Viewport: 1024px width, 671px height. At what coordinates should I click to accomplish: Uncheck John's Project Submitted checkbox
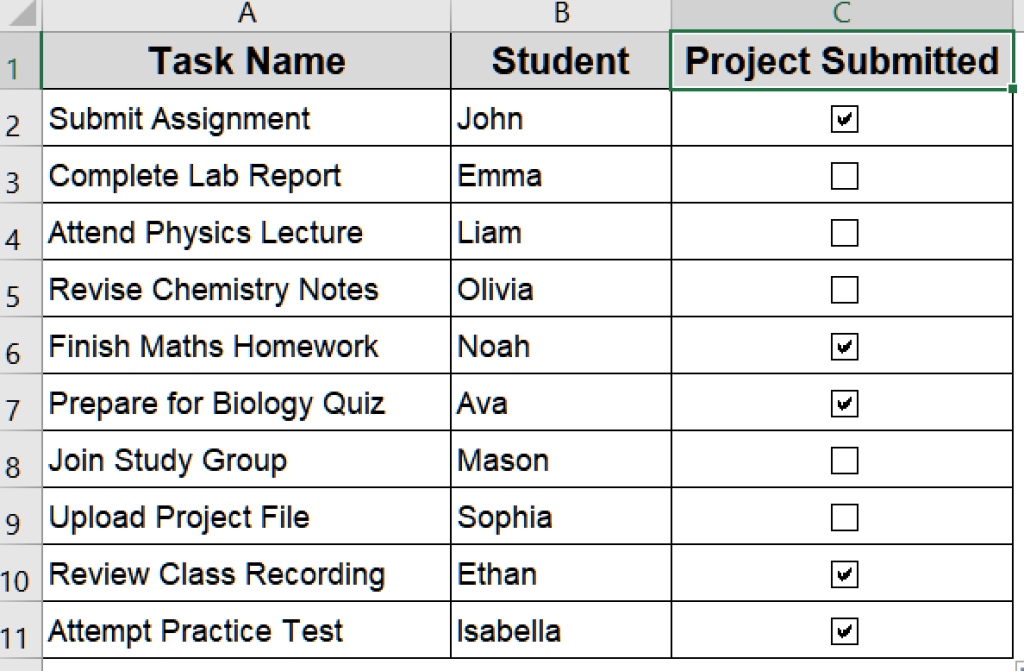844,120
